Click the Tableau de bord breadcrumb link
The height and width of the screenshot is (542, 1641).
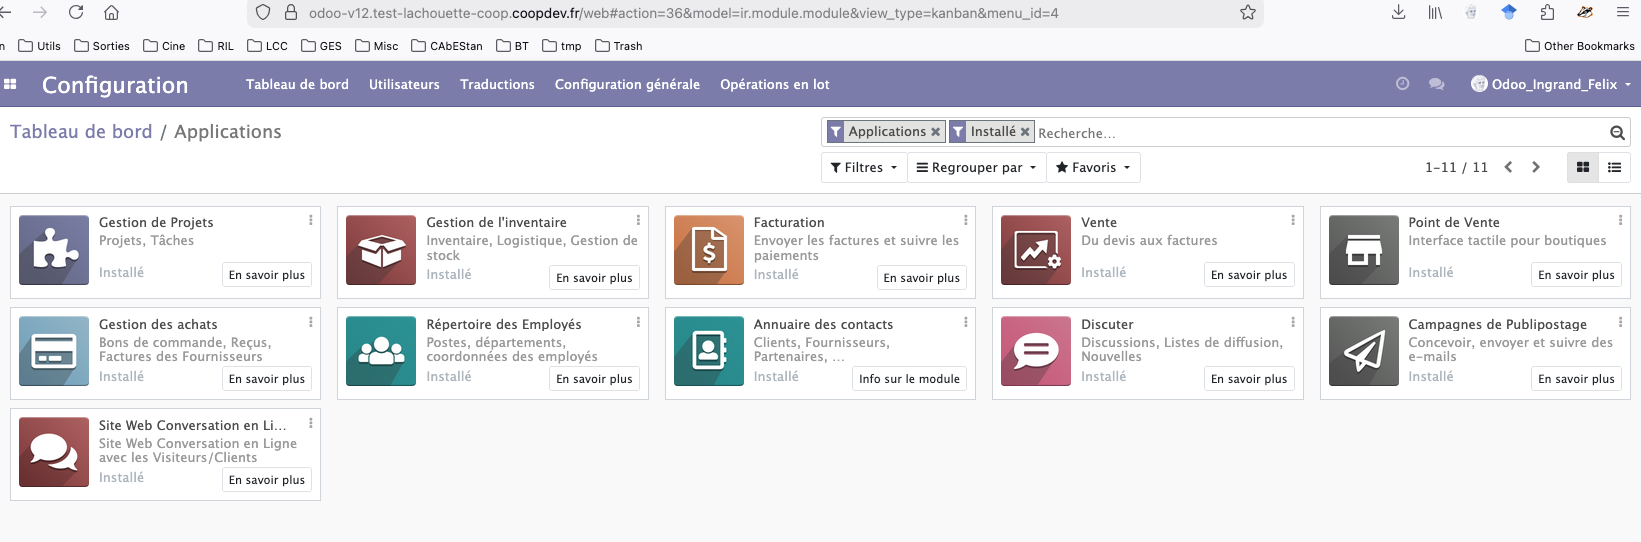click(x=81, y=132)
